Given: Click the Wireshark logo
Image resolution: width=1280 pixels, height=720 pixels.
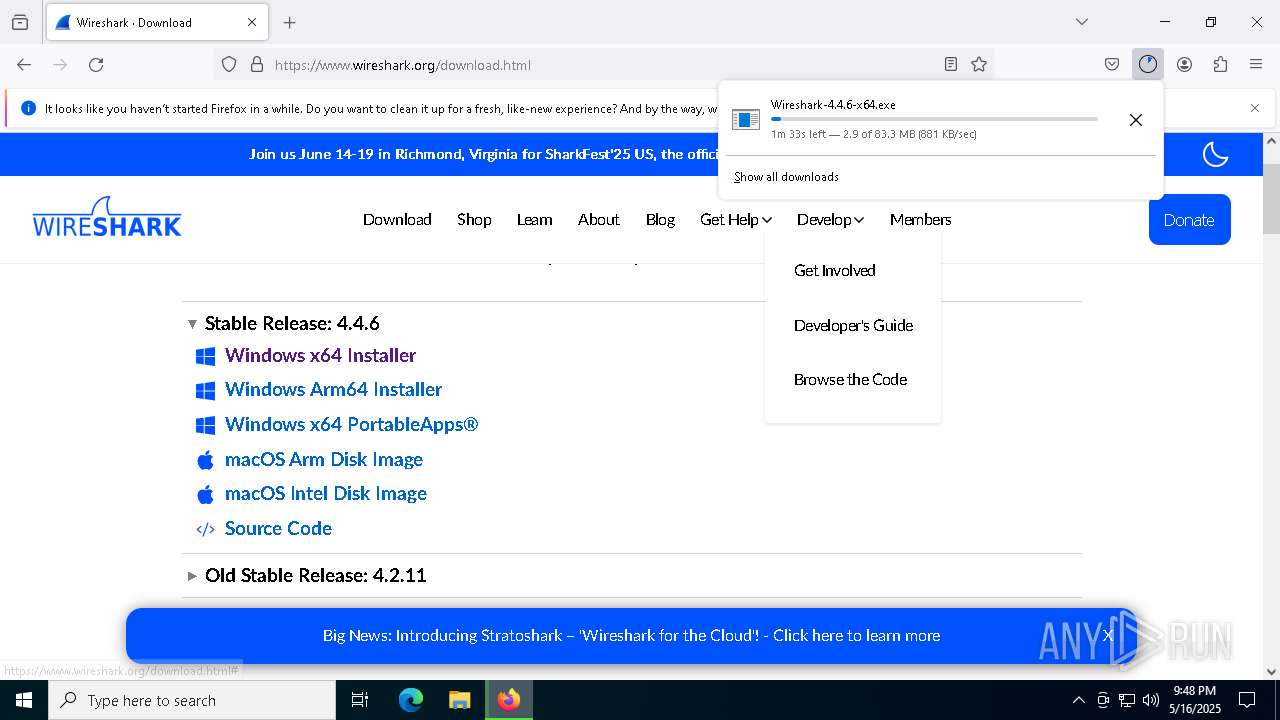Looking at the screenshot, I should [x=107, y=217].
